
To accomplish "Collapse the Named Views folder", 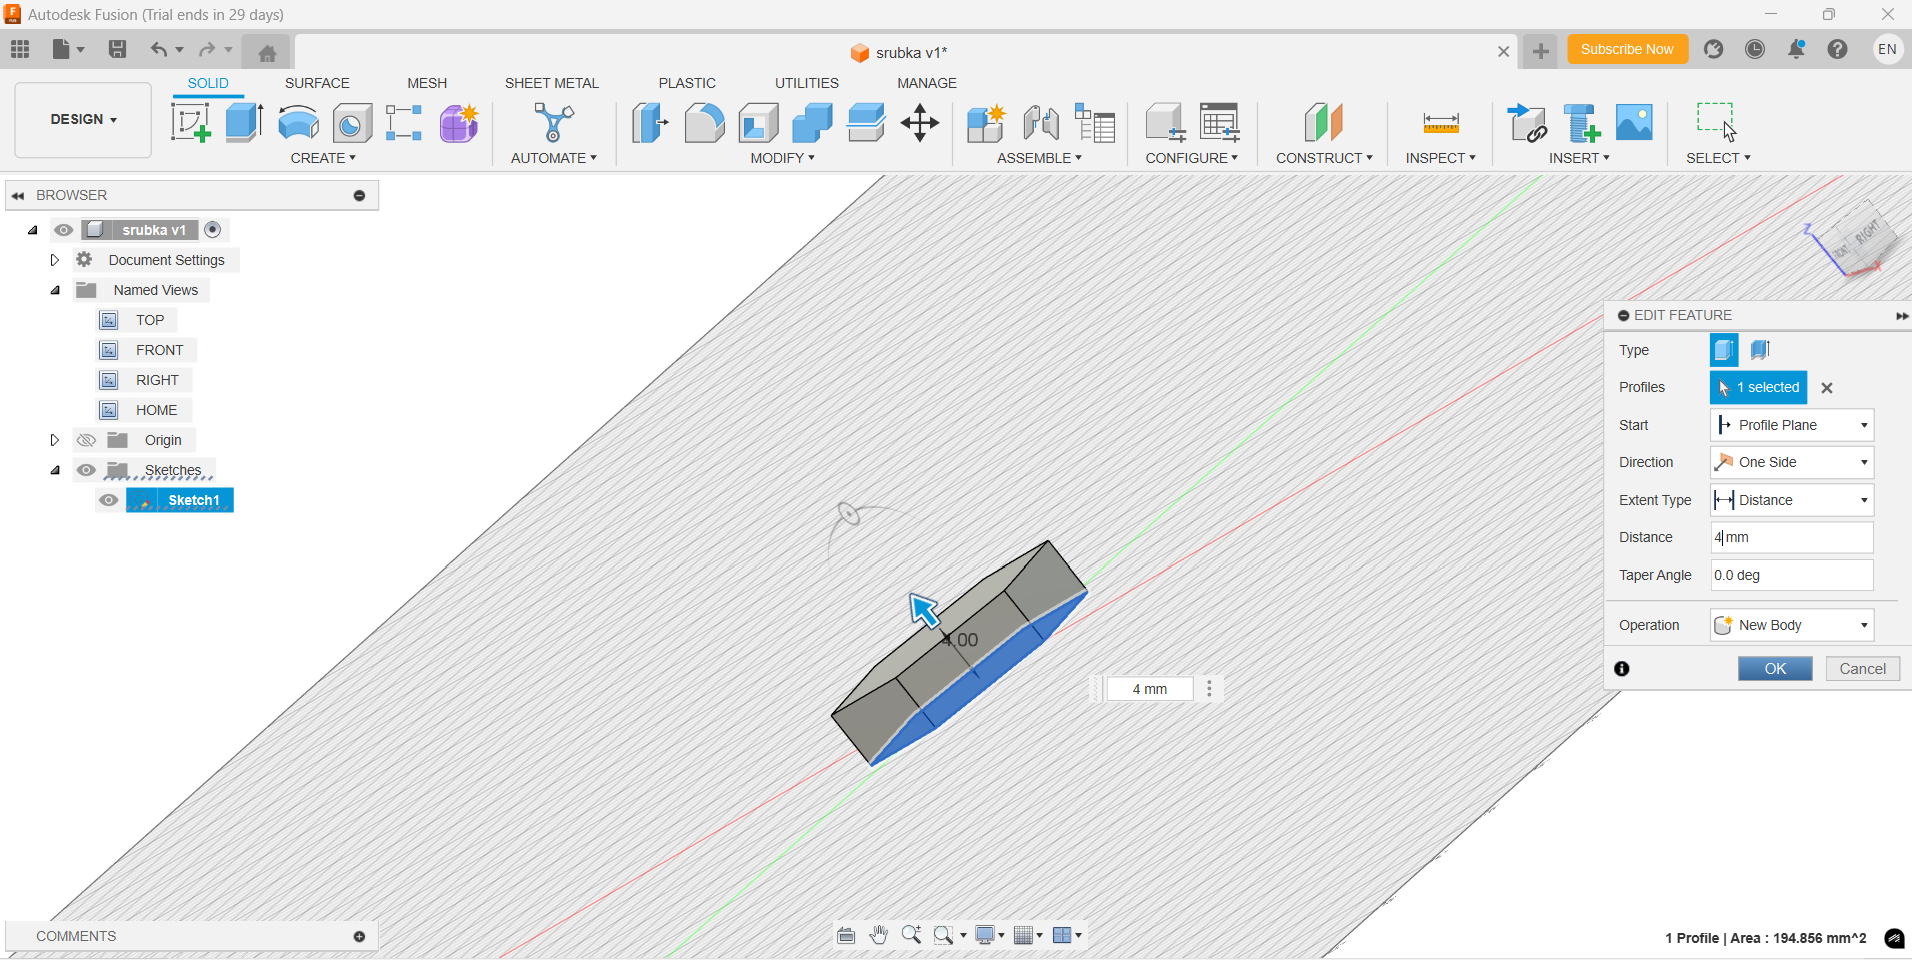I will coord(55,290).
